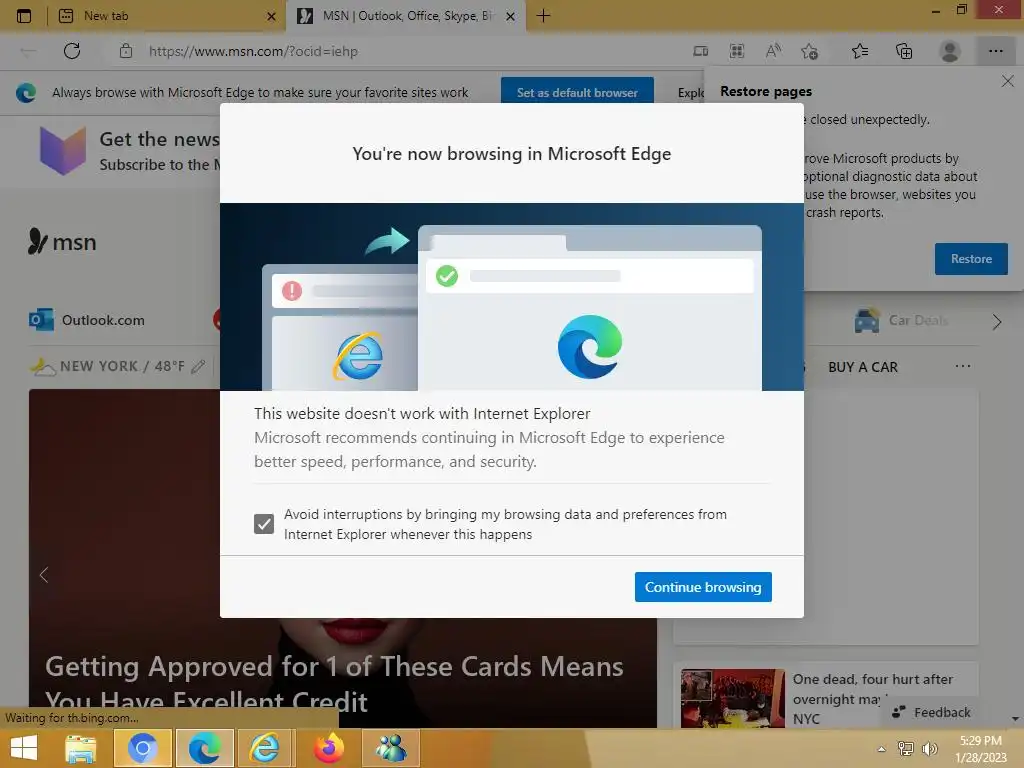Click the Feedback button
The image size is (1024, 768).
[931, 712]
